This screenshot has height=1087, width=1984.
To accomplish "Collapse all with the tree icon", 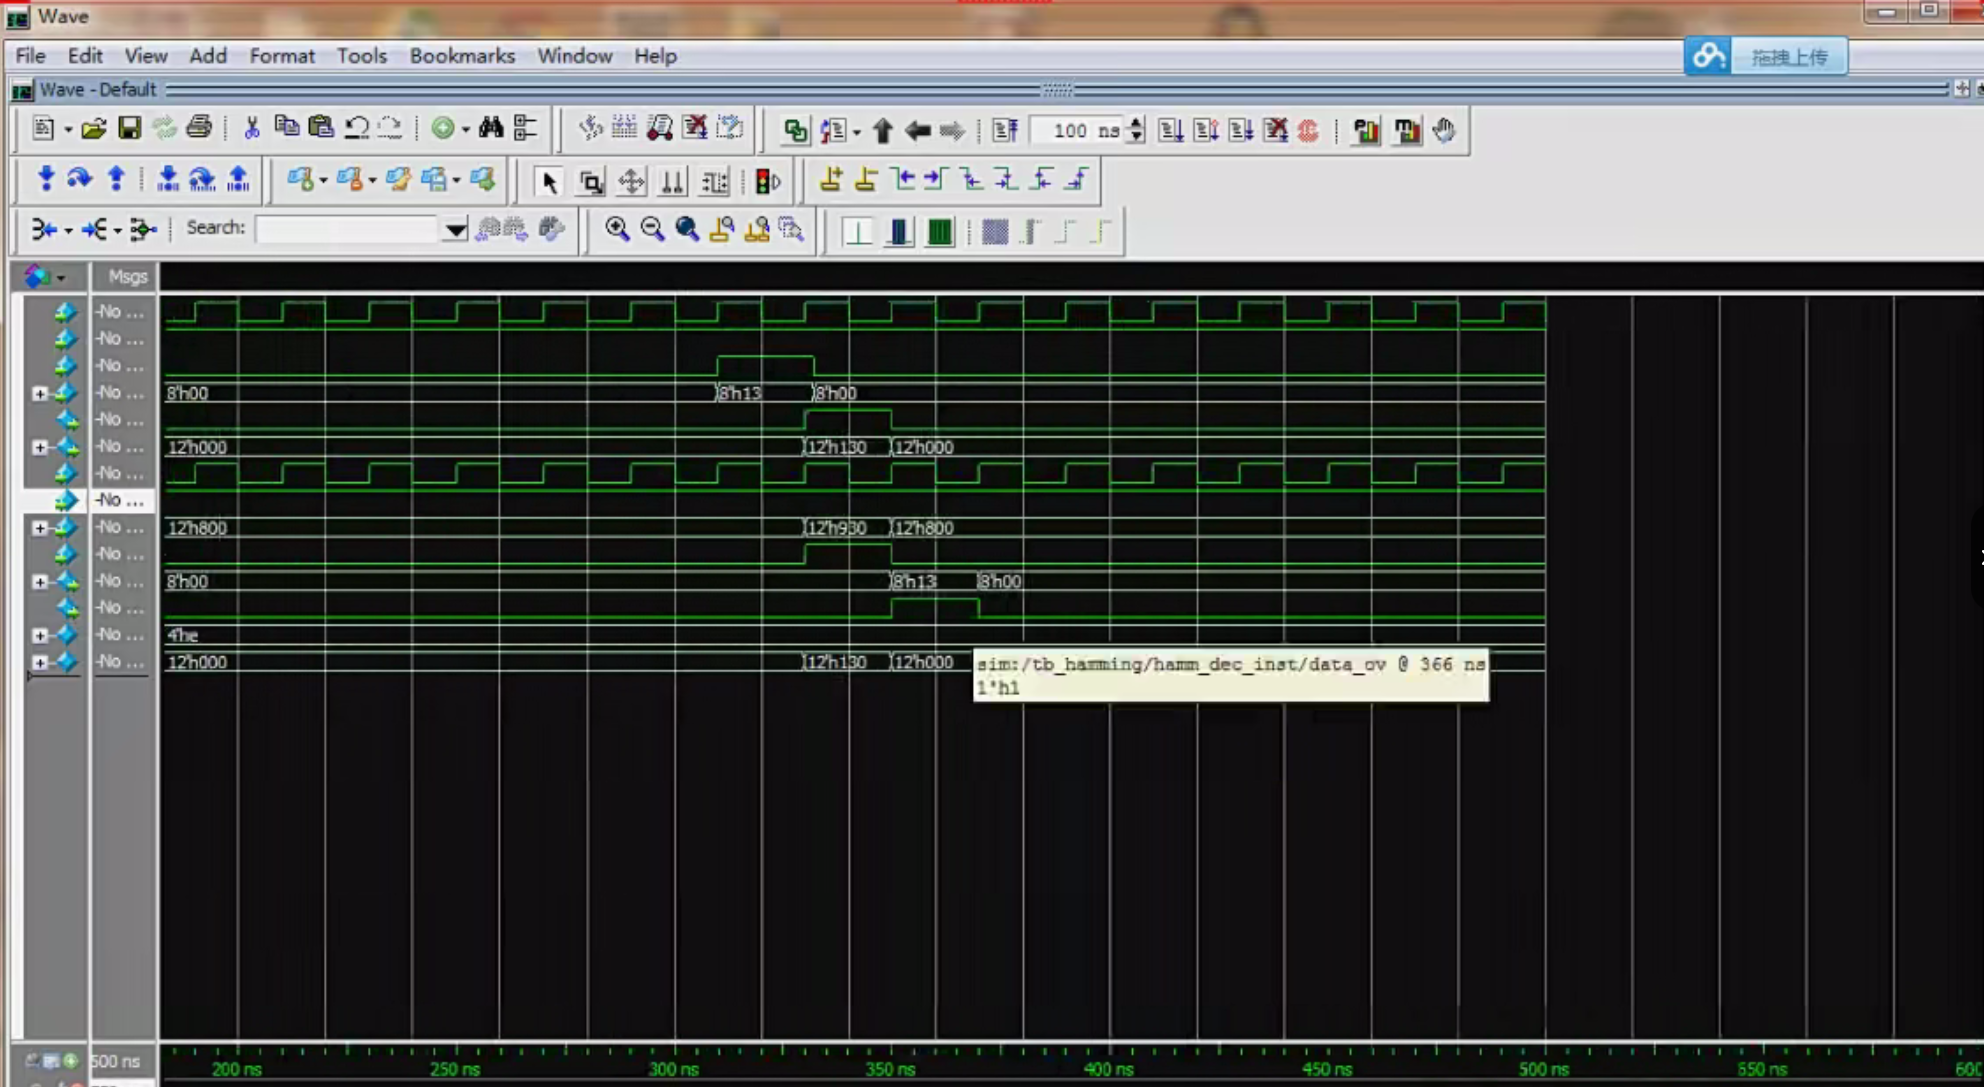I will coord(525,128).
